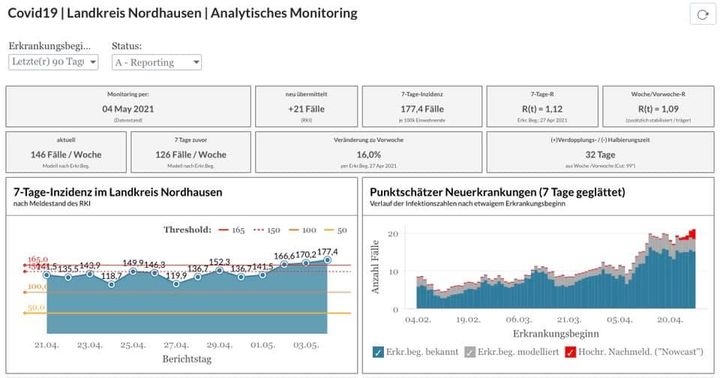This screenshot has width=720, height=378.
Task: Click the '146 Fälle / Woche' aktuell tile
Action: pos(66,152)
